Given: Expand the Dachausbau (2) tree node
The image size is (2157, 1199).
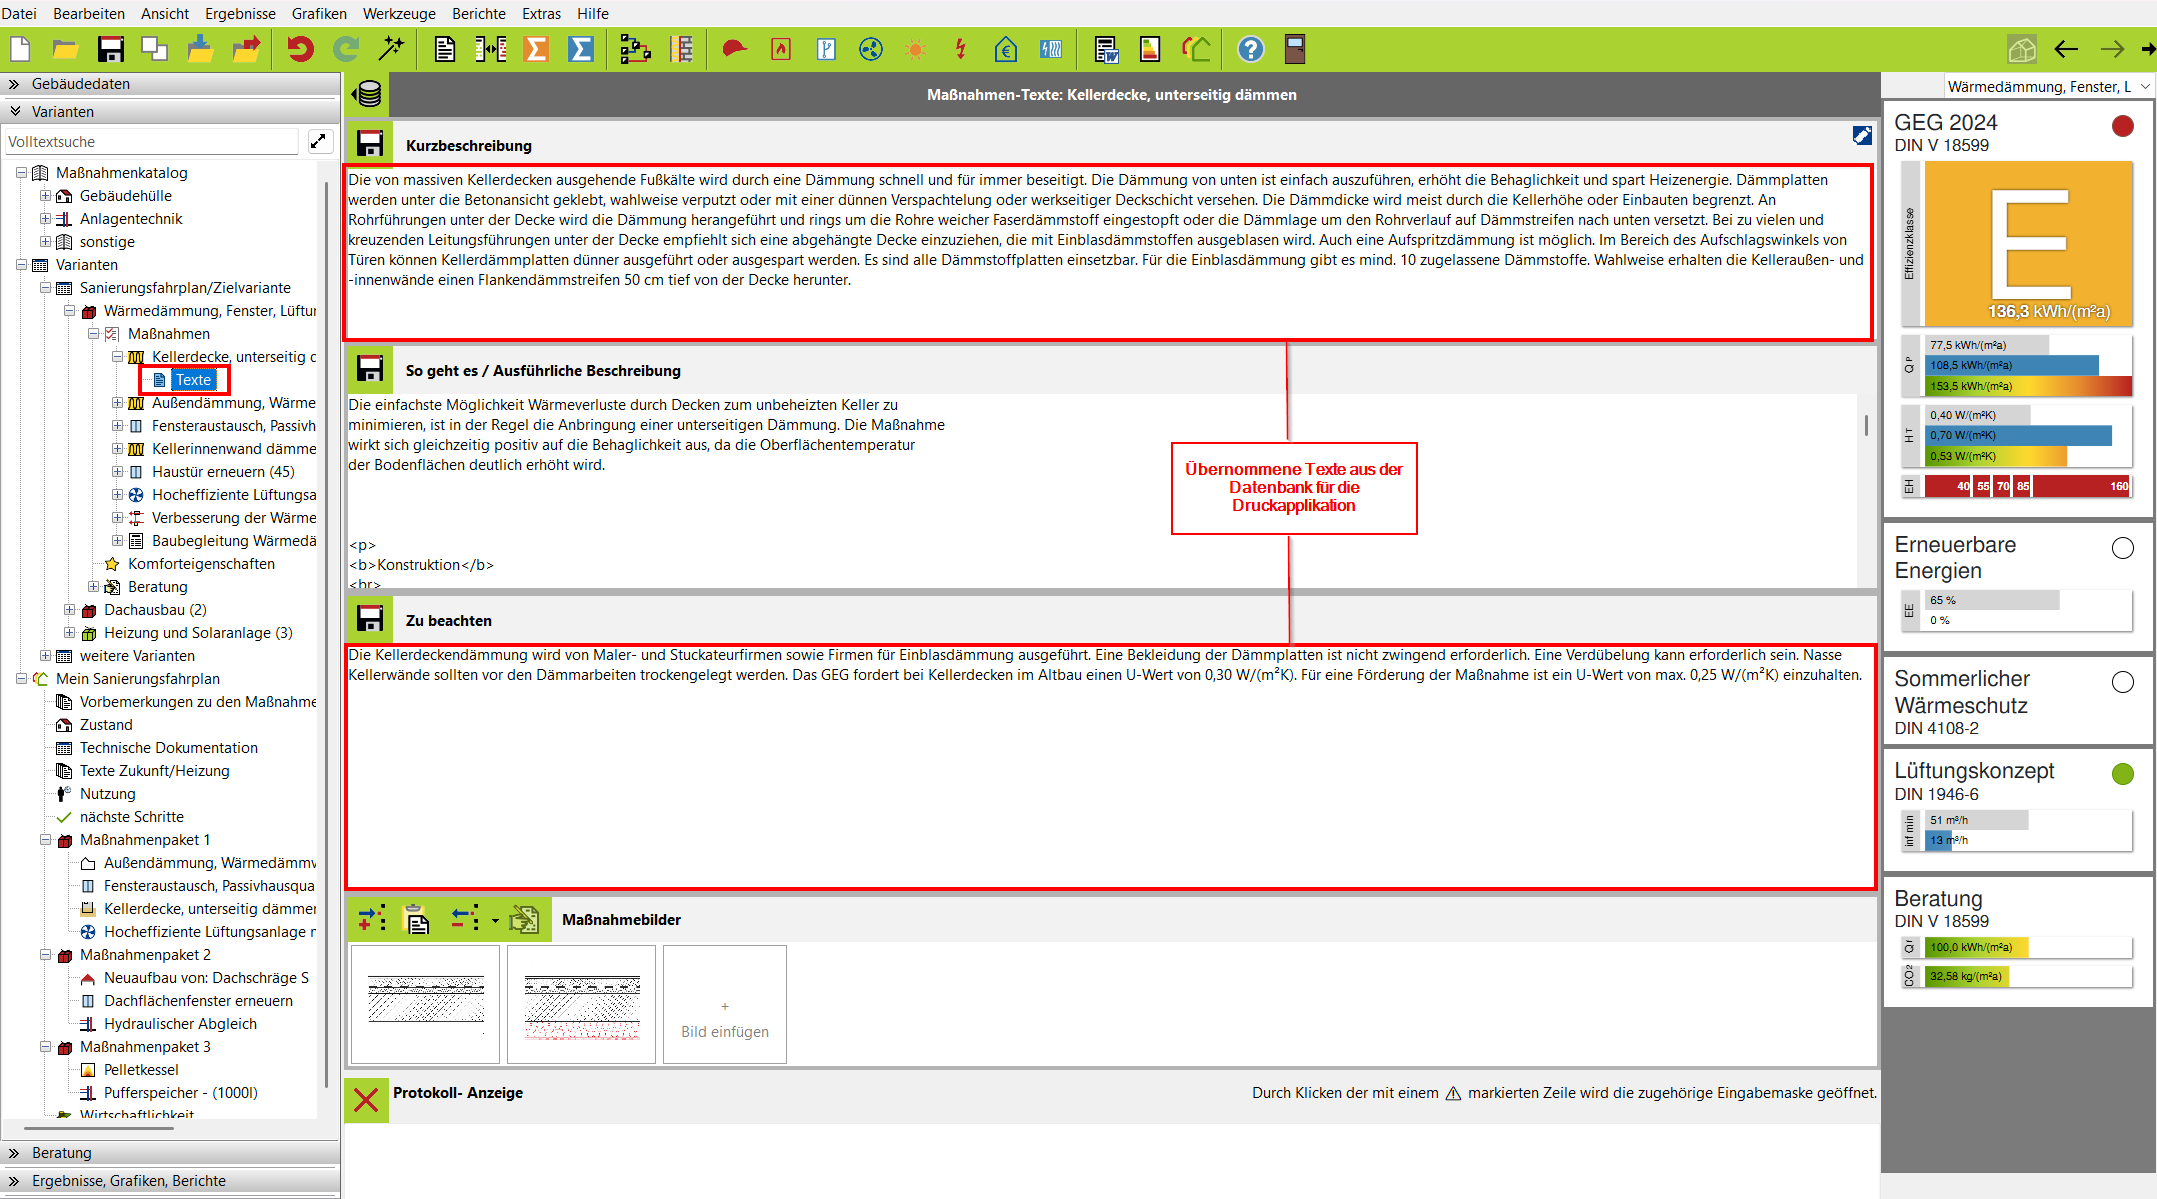Looking at the screenshot, I should pos(69,609).
